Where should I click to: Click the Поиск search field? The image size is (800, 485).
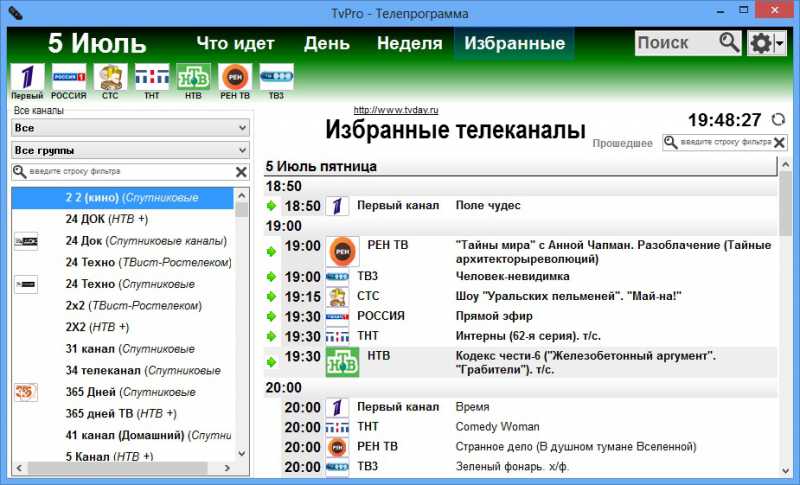coord(676,43)
